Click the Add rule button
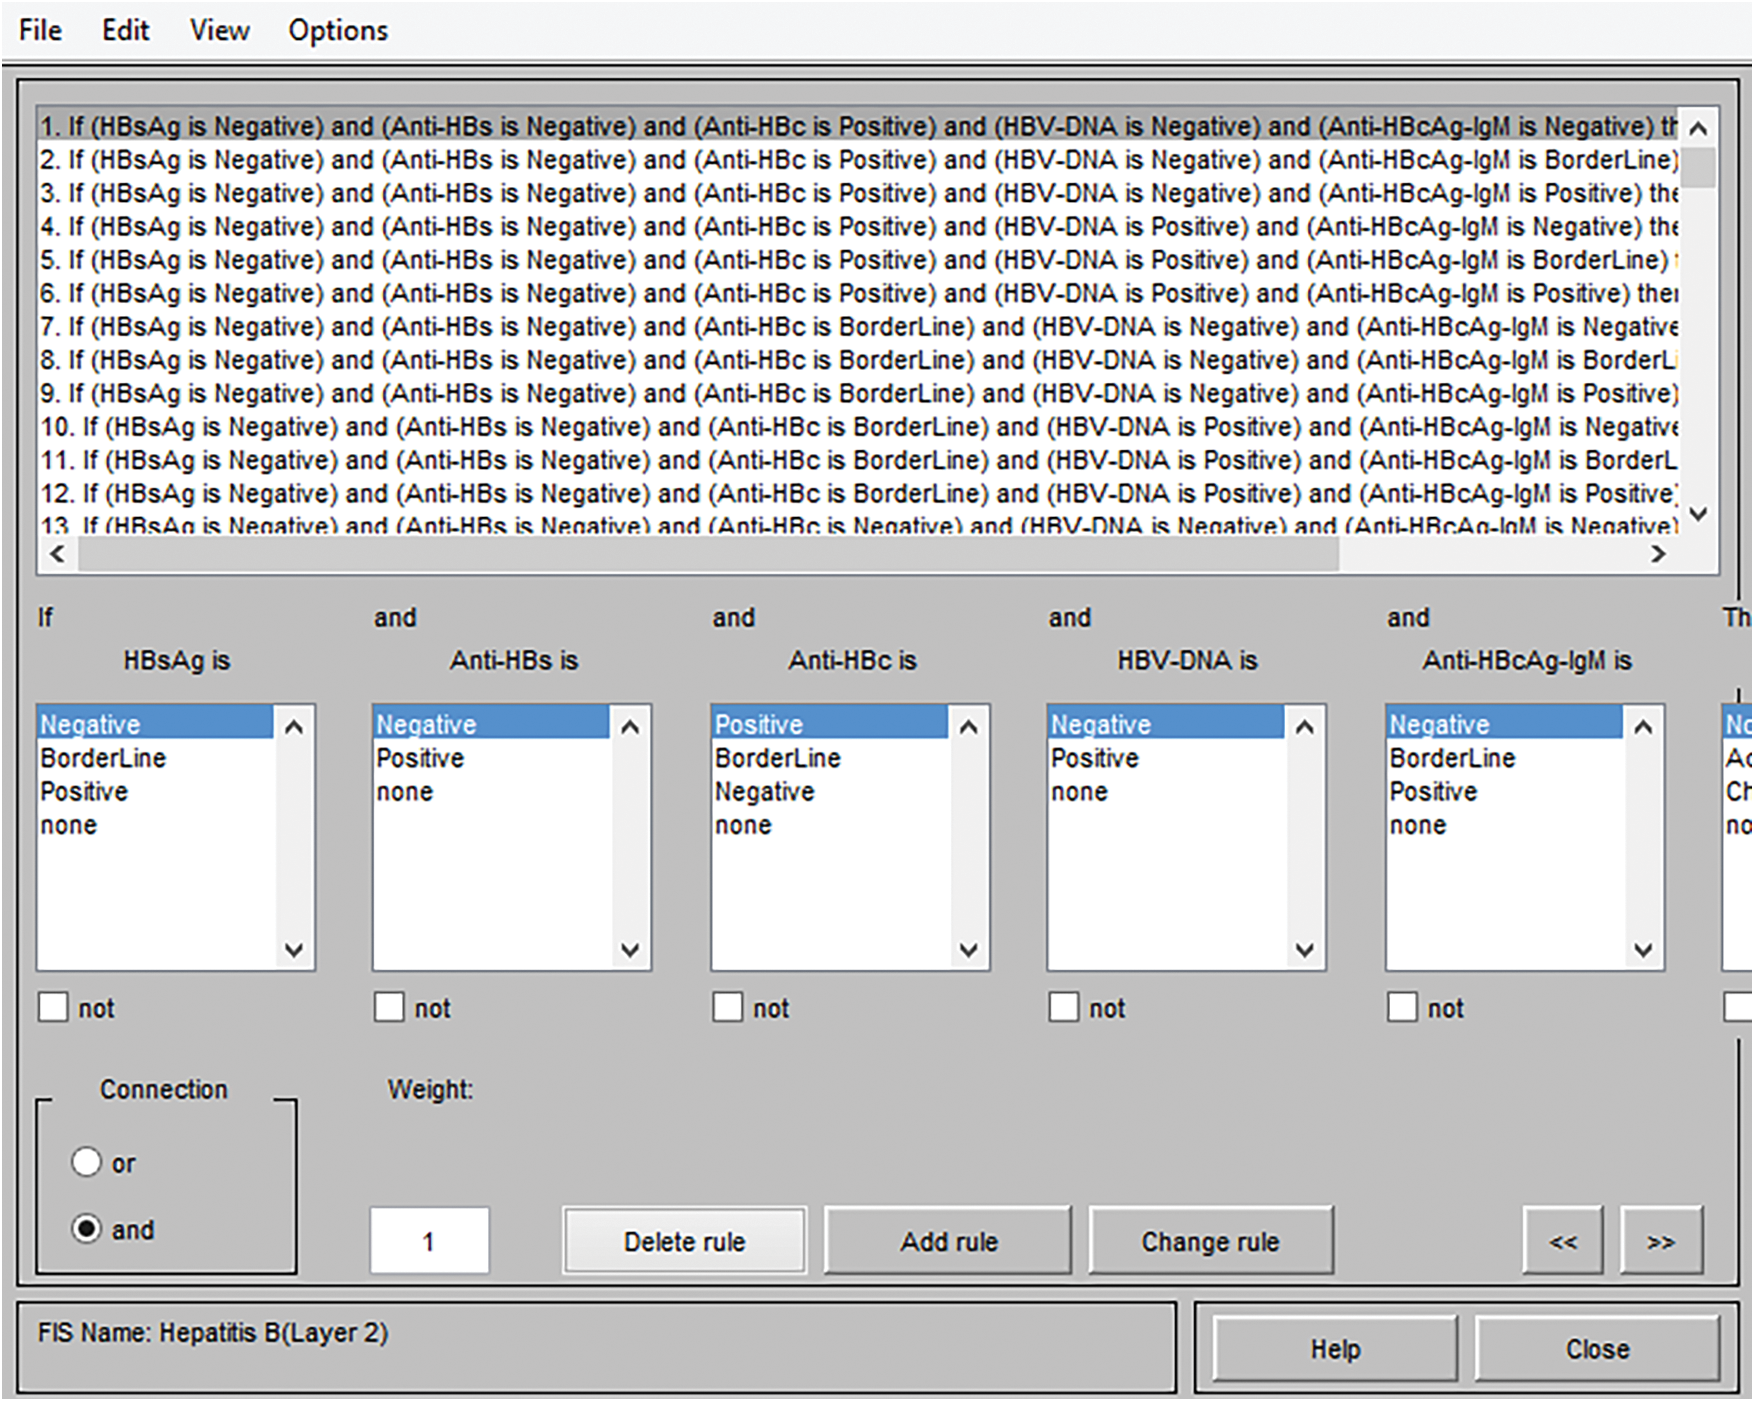 coord(947,1241)
